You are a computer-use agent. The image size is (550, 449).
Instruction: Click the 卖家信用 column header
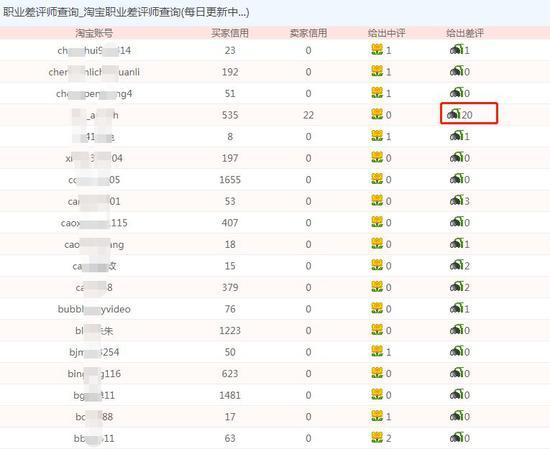308,33
